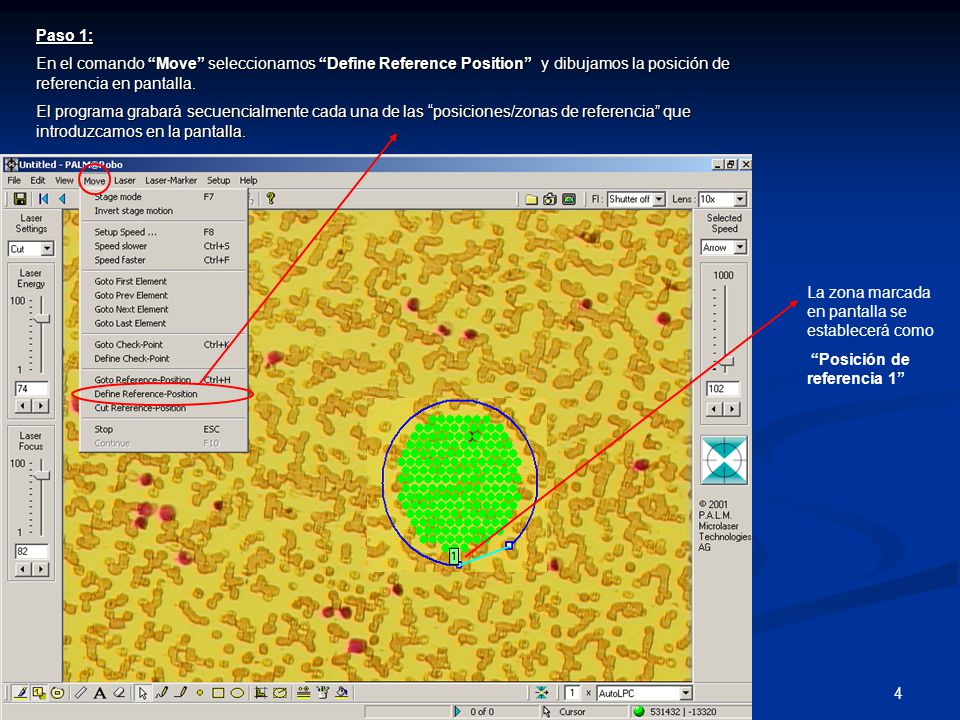Click the green marker labeled 1 on image

point(454,556)
